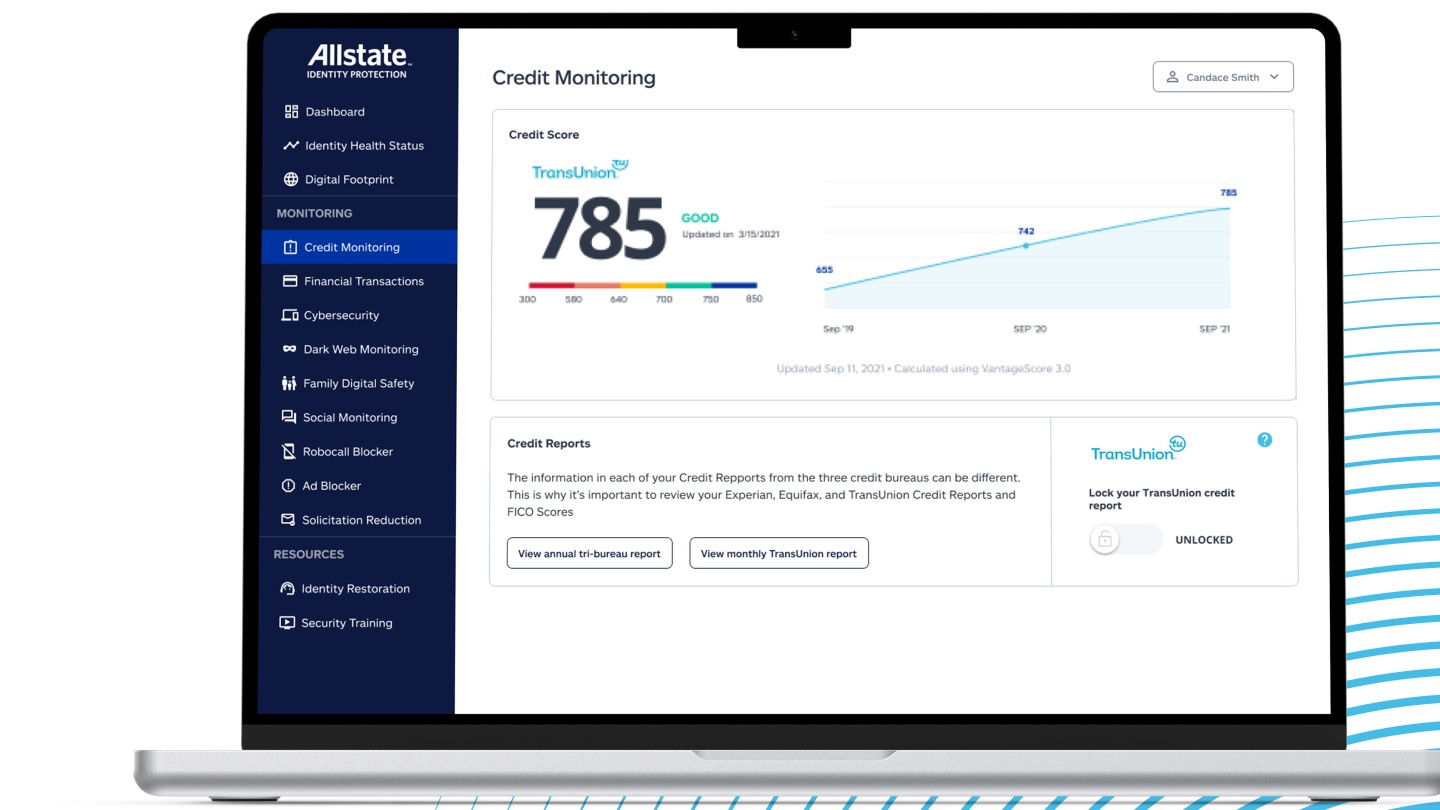
Task: Click the RESOURCES section header
Action: click(309, 554)
